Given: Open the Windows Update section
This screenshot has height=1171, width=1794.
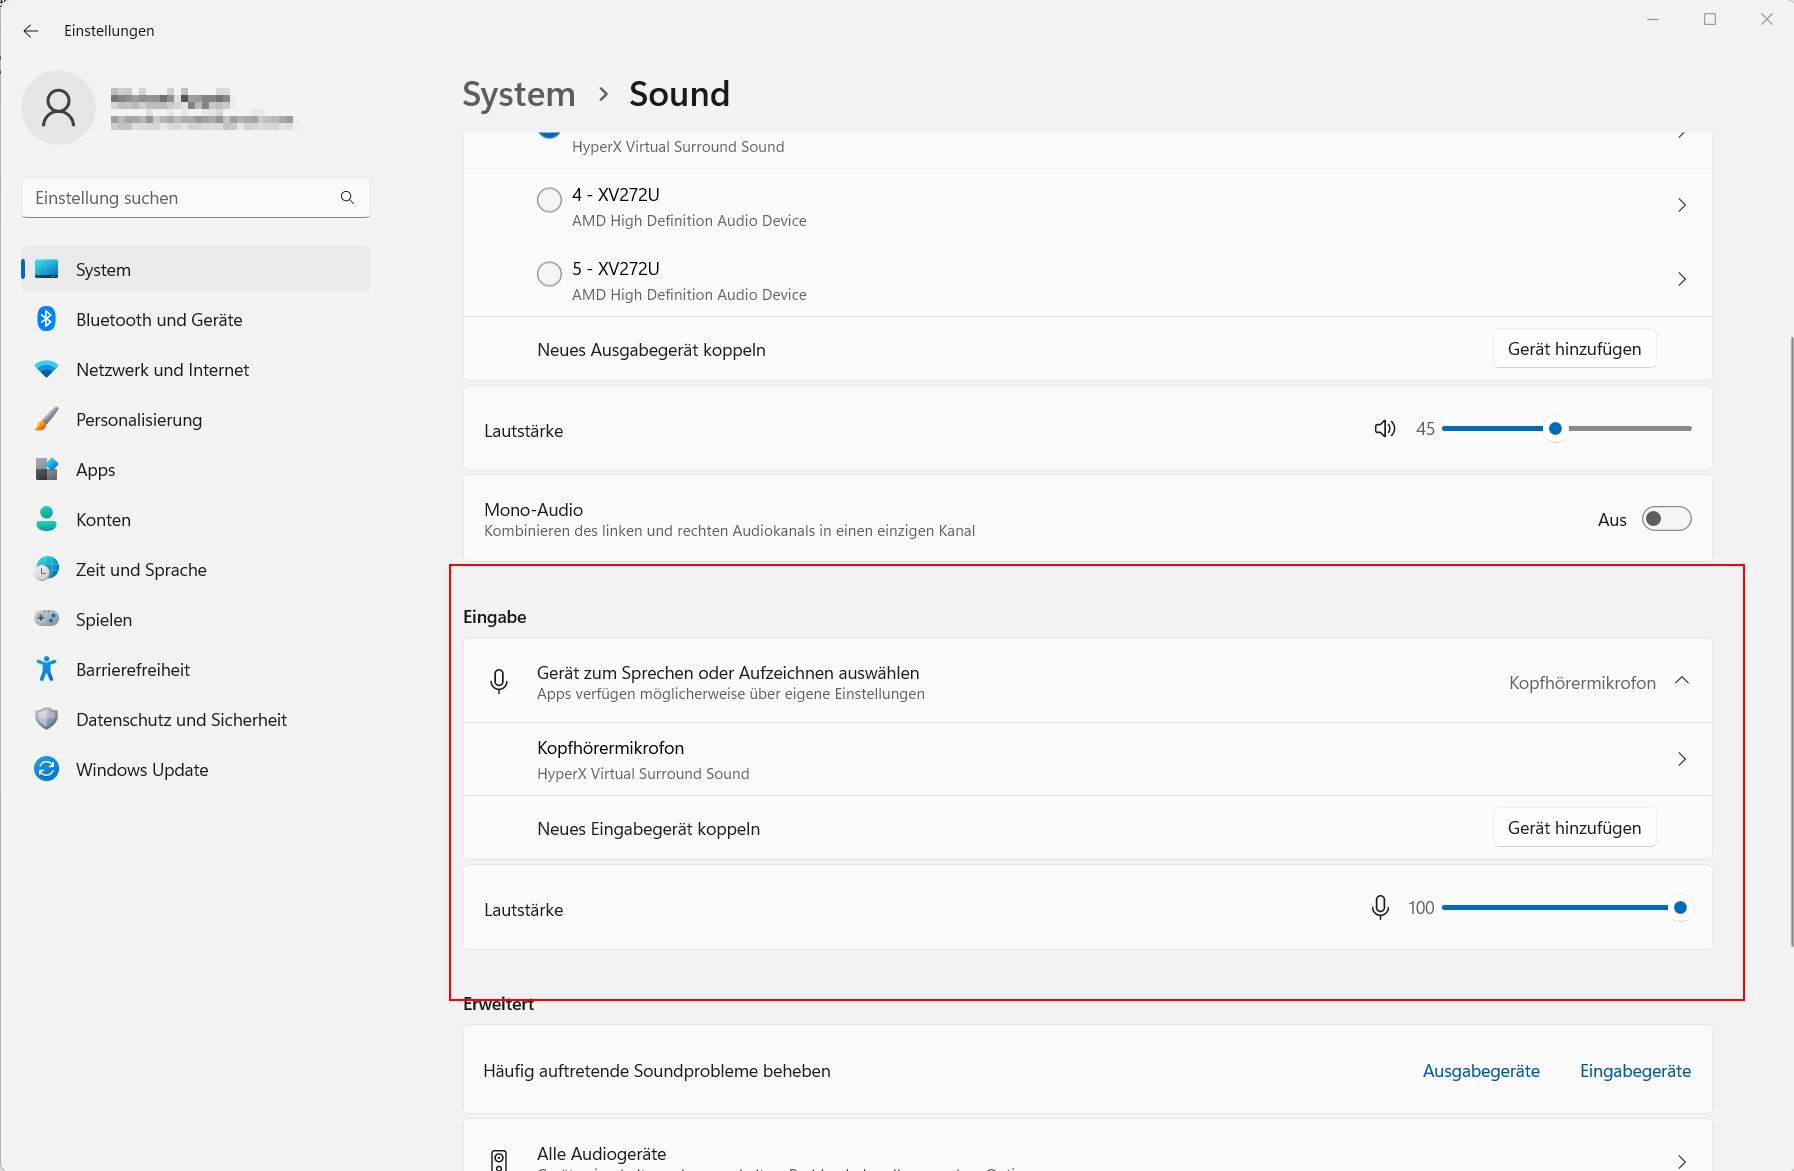Looking at the screenshot, I should (x=142, y=770).
